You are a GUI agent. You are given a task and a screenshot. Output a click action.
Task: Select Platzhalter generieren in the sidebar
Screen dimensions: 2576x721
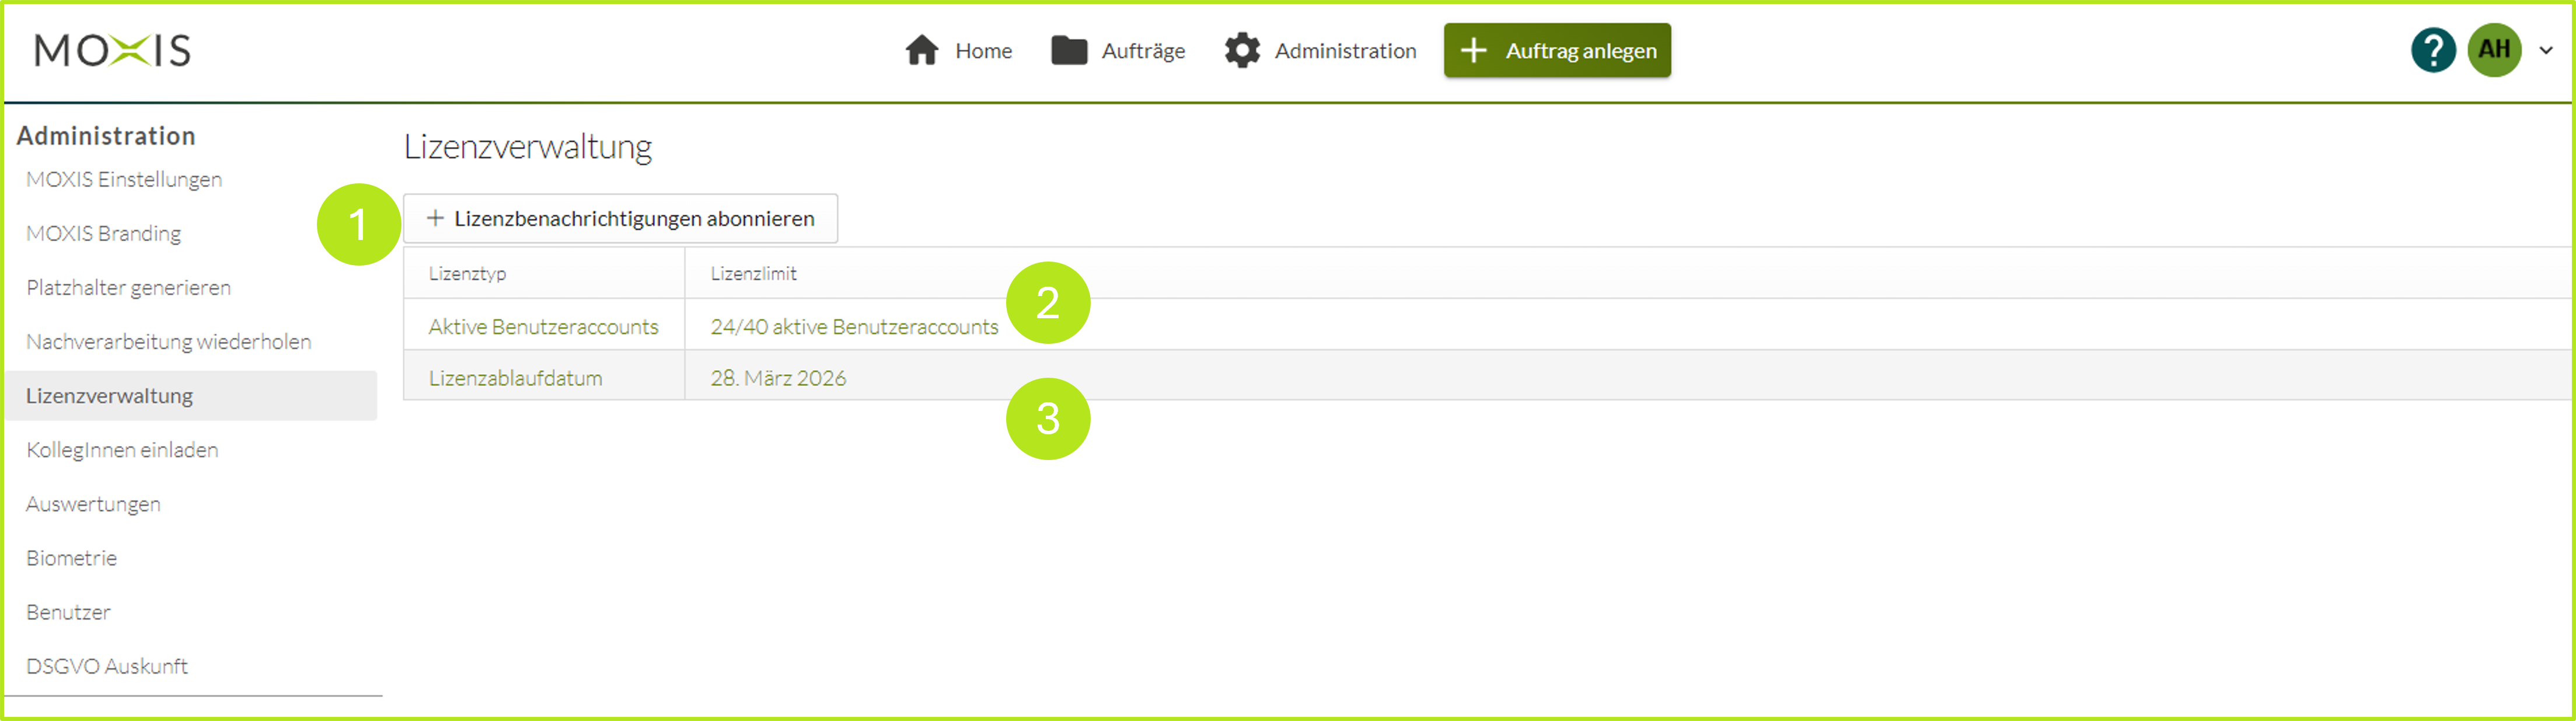click(x=129, y=287)
